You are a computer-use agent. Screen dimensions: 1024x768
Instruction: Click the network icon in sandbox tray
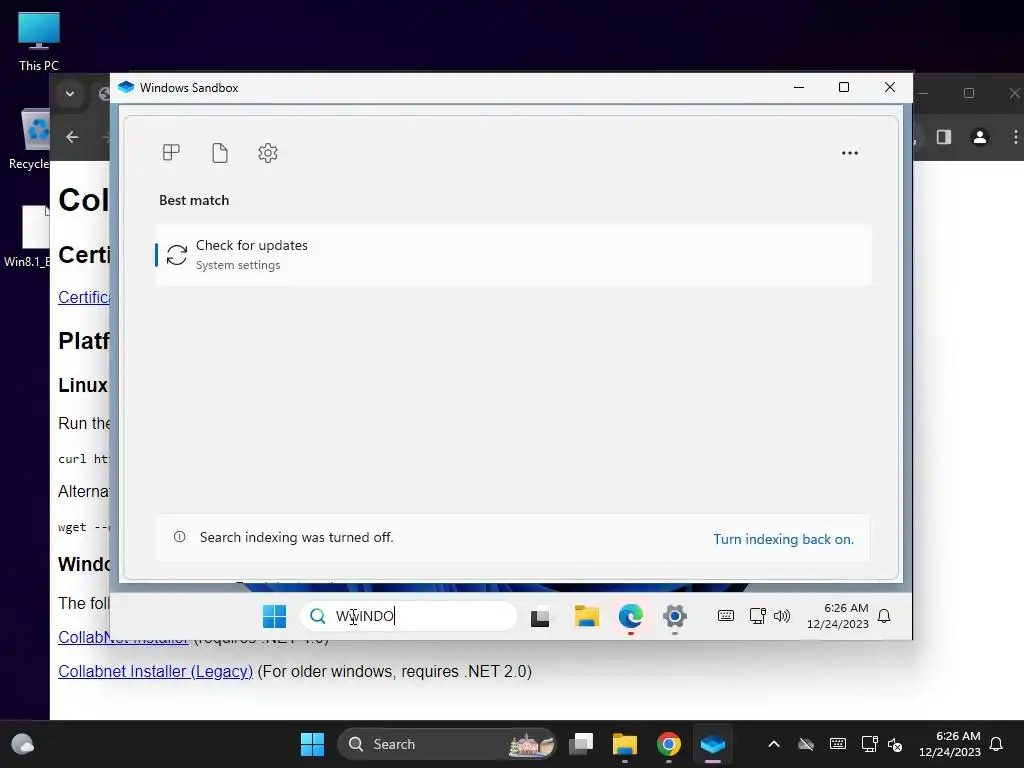click(758, 616)
